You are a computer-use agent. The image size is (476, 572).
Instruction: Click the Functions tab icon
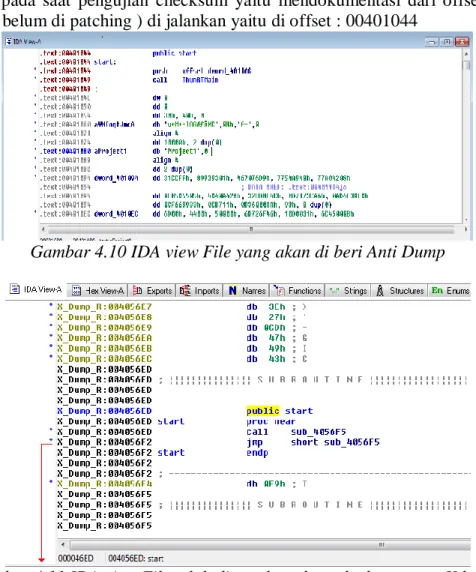pos(279,290)
